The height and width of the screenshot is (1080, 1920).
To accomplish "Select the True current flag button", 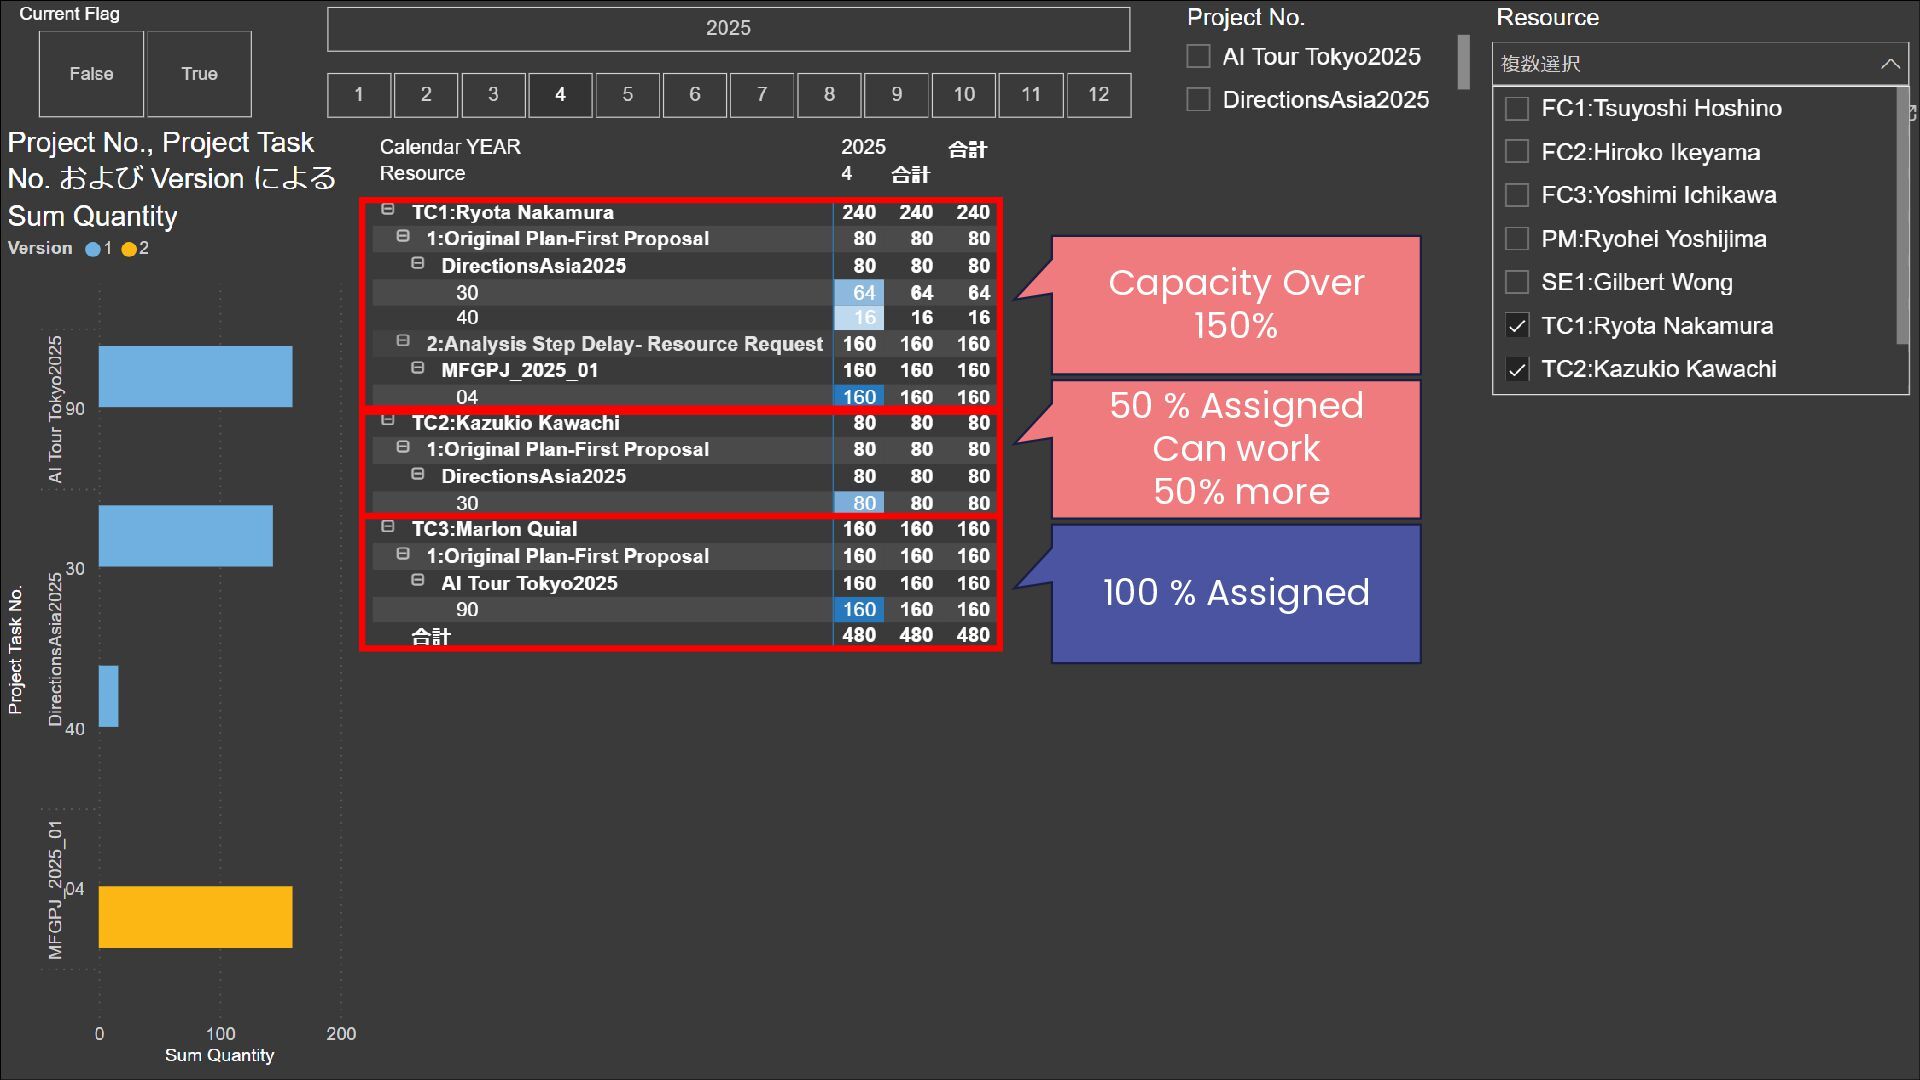I will [199, 74].
